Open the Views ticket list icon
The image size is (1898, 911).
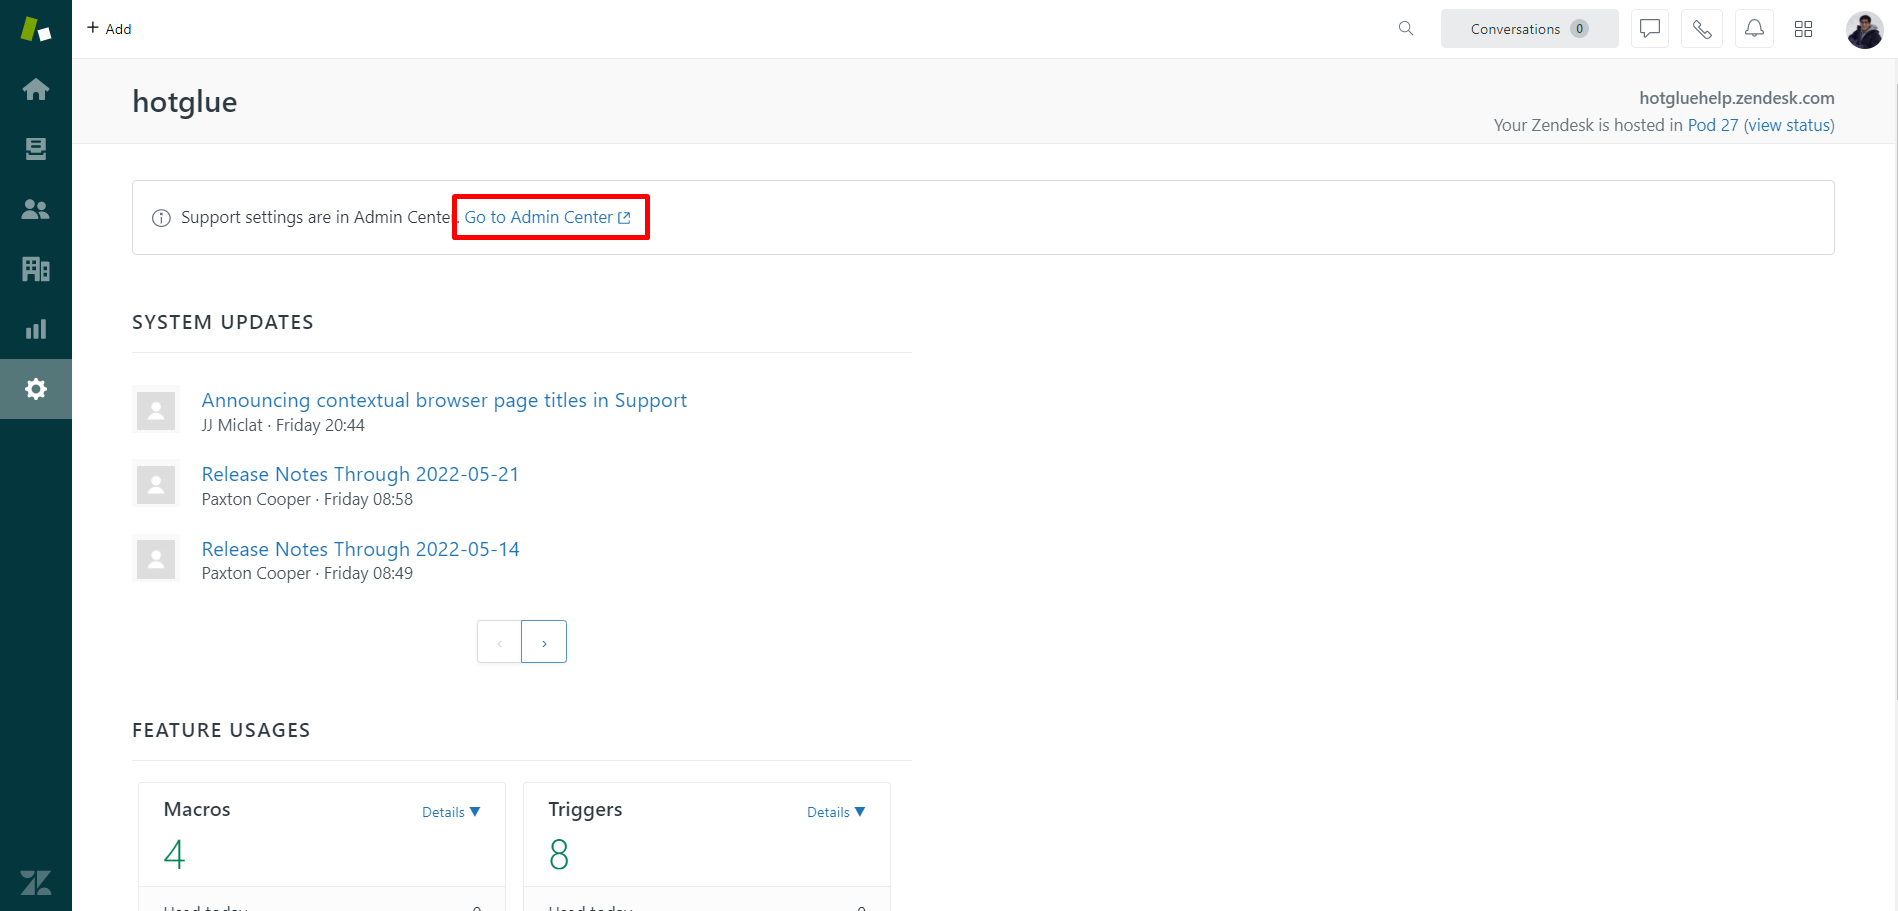click(x=36, y=149)
